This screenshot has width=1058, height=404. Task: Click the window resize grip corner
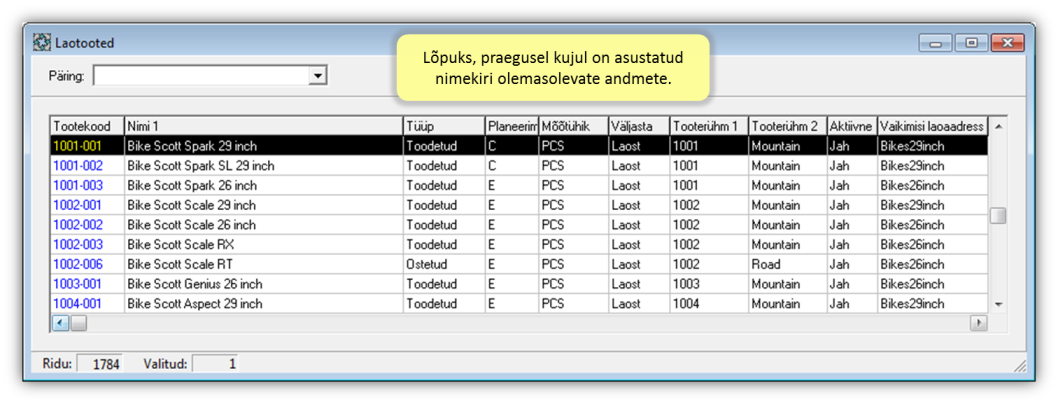(1020, 366)
